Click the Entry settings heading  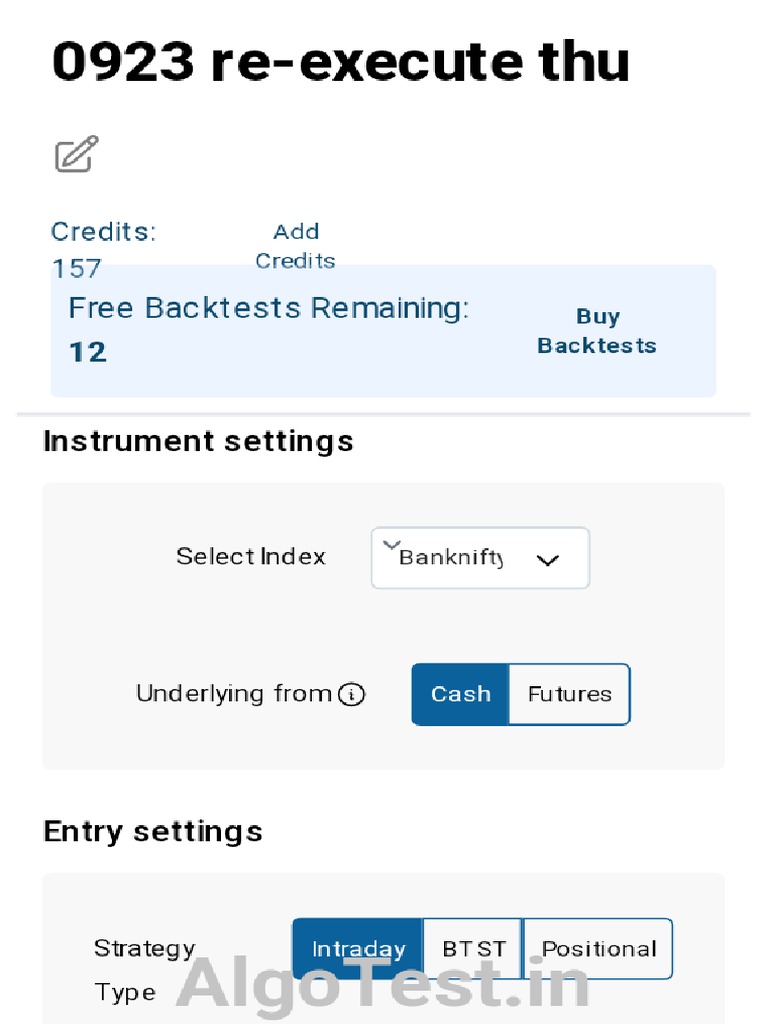[153, 831]
